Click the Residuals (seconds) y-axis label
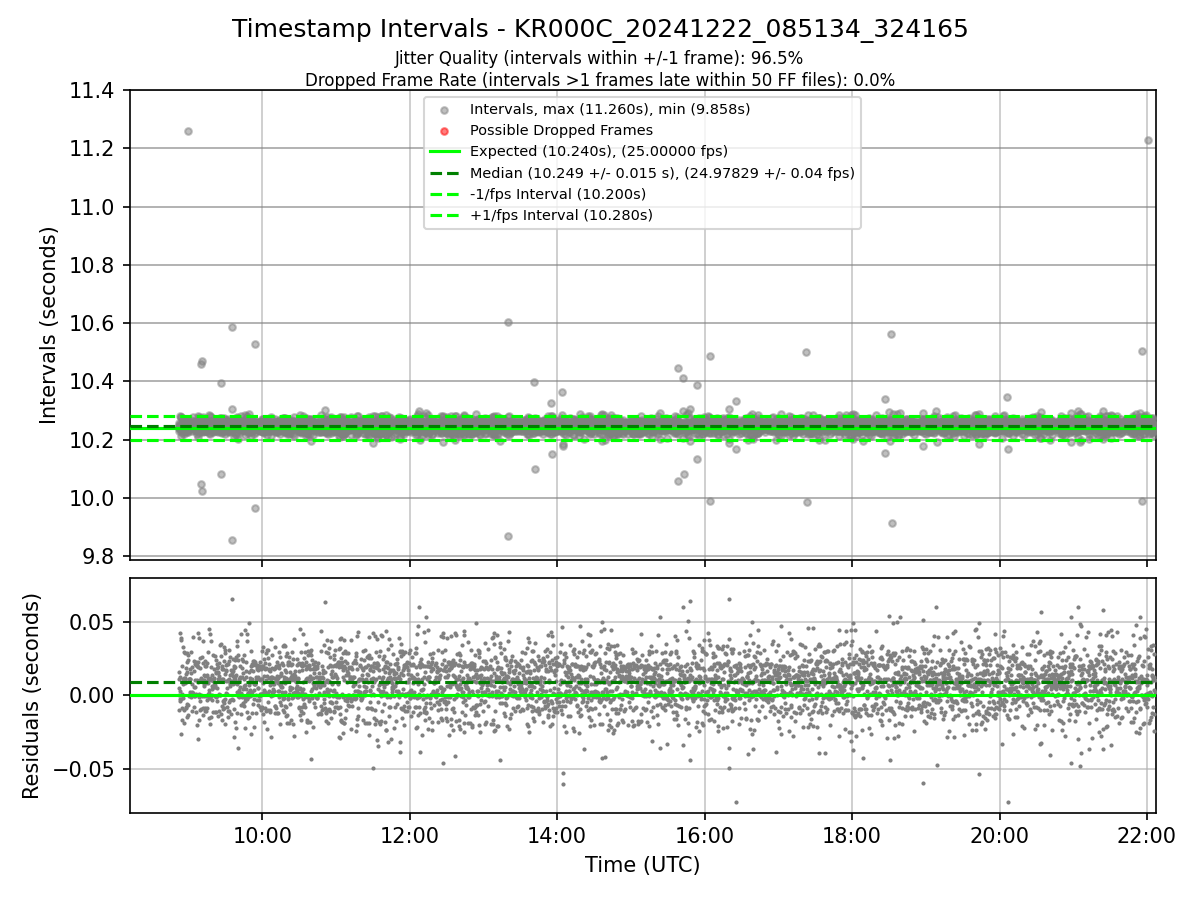Image resolution: width=1200 pixels, height=900 pixels. click(31, 696)
